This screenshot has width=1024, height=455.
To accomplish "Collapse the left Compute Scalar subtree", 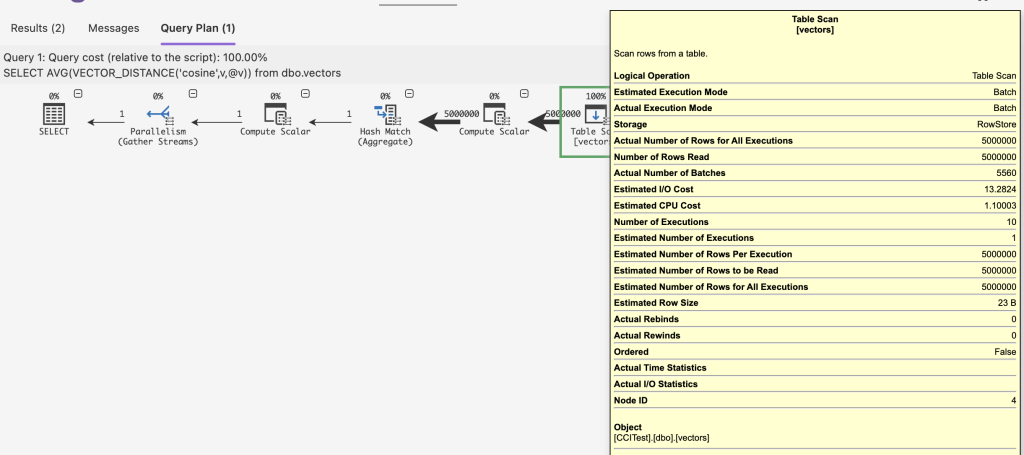I will coord(307,94).
